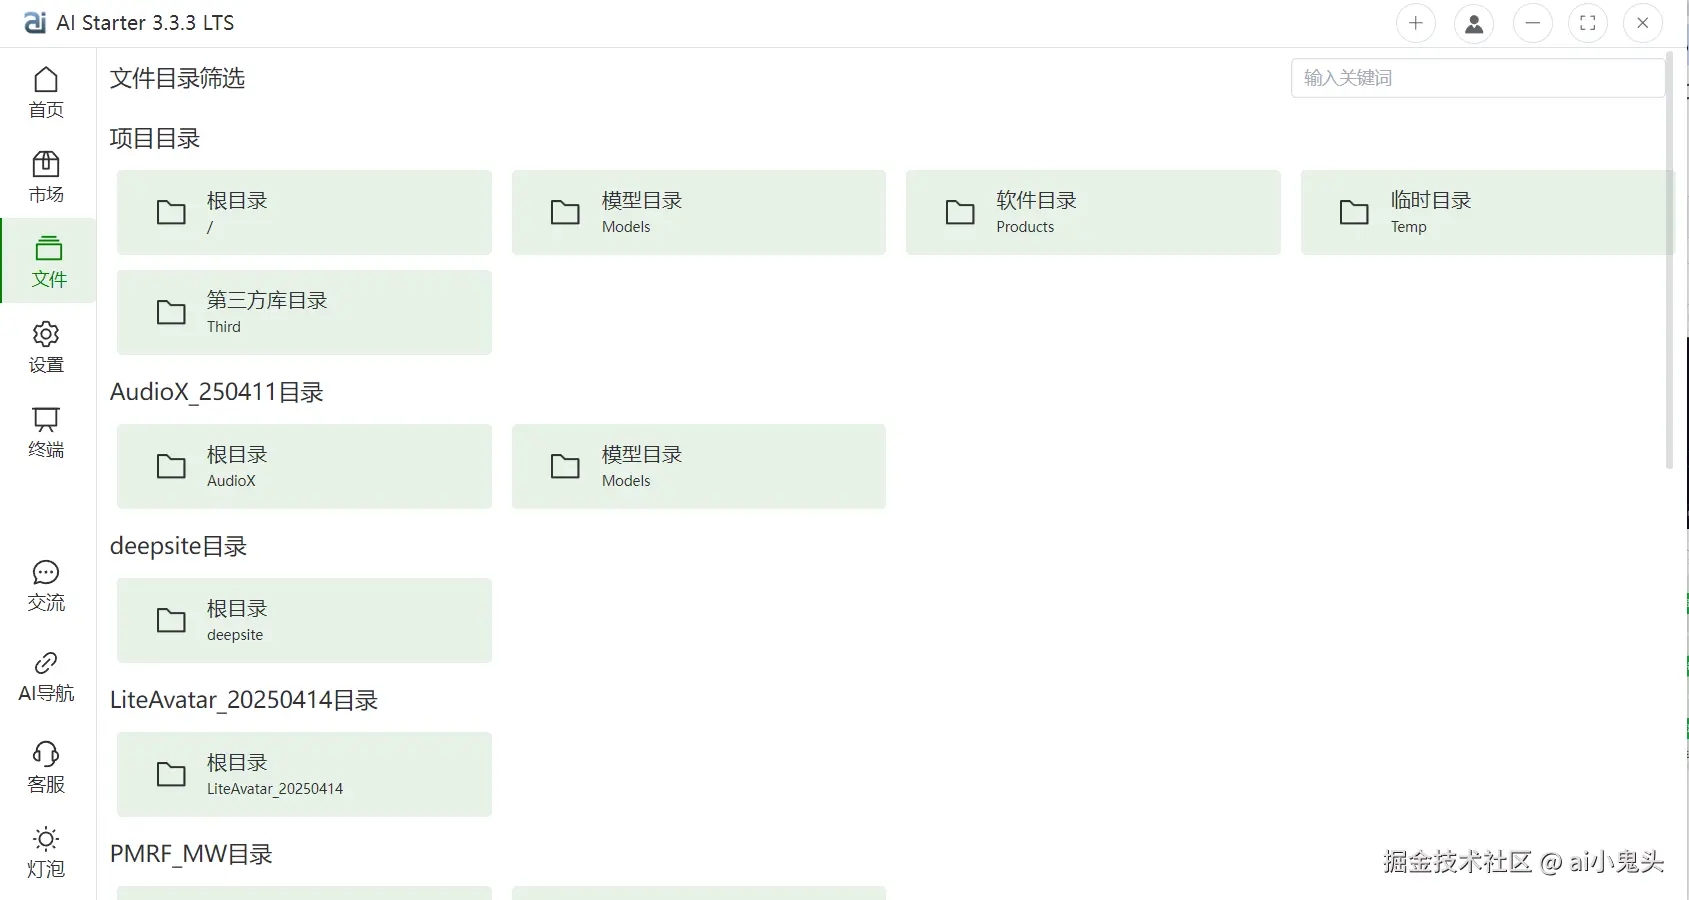
Task: Go to the 首页 home page
Action: 46,92
